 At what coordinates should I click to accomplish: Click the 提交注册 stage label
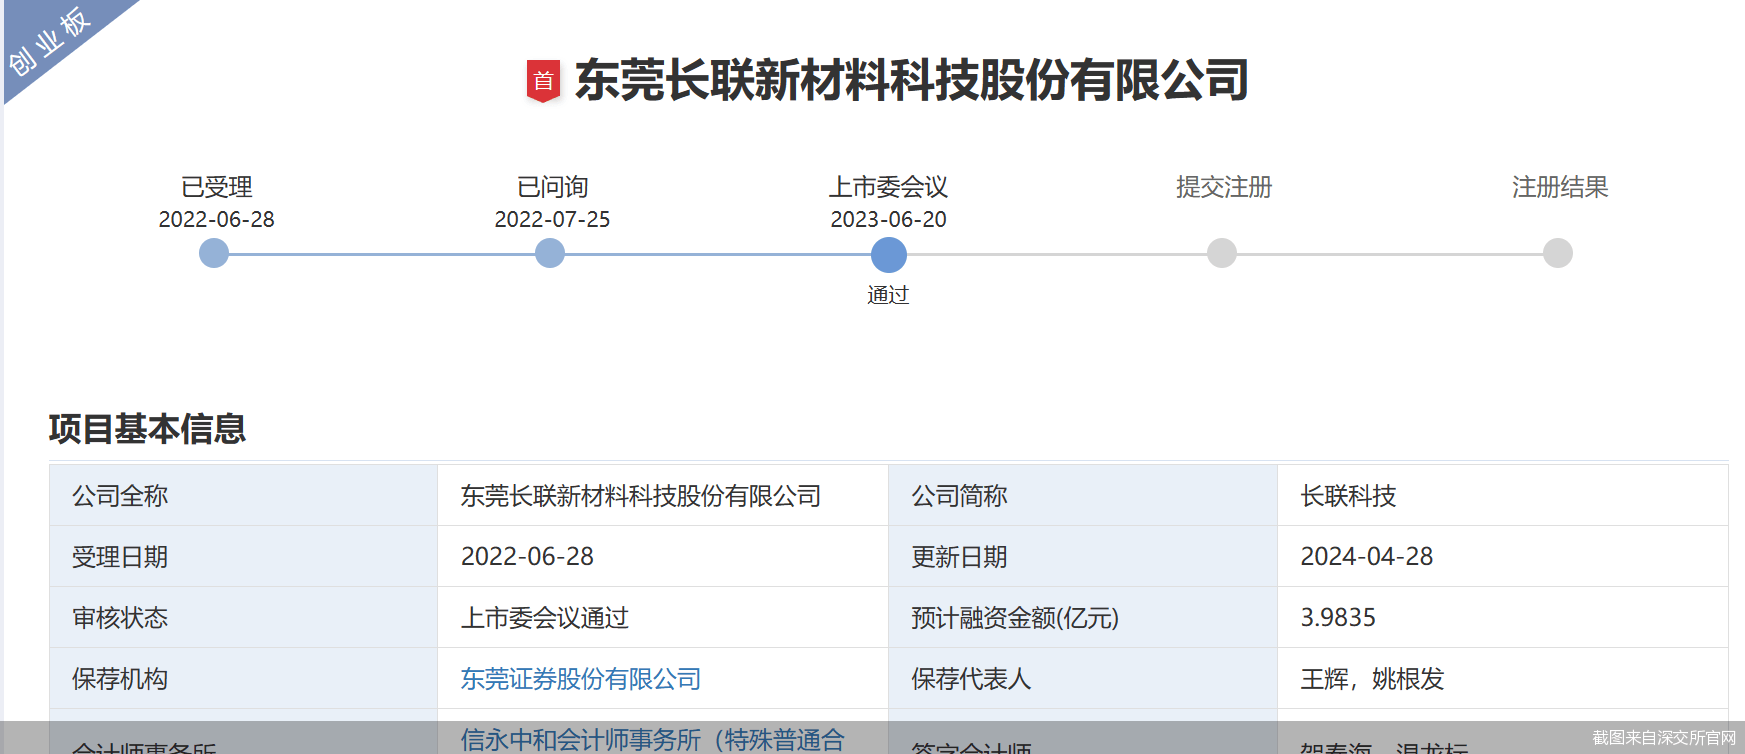[x=1223, y=187]
